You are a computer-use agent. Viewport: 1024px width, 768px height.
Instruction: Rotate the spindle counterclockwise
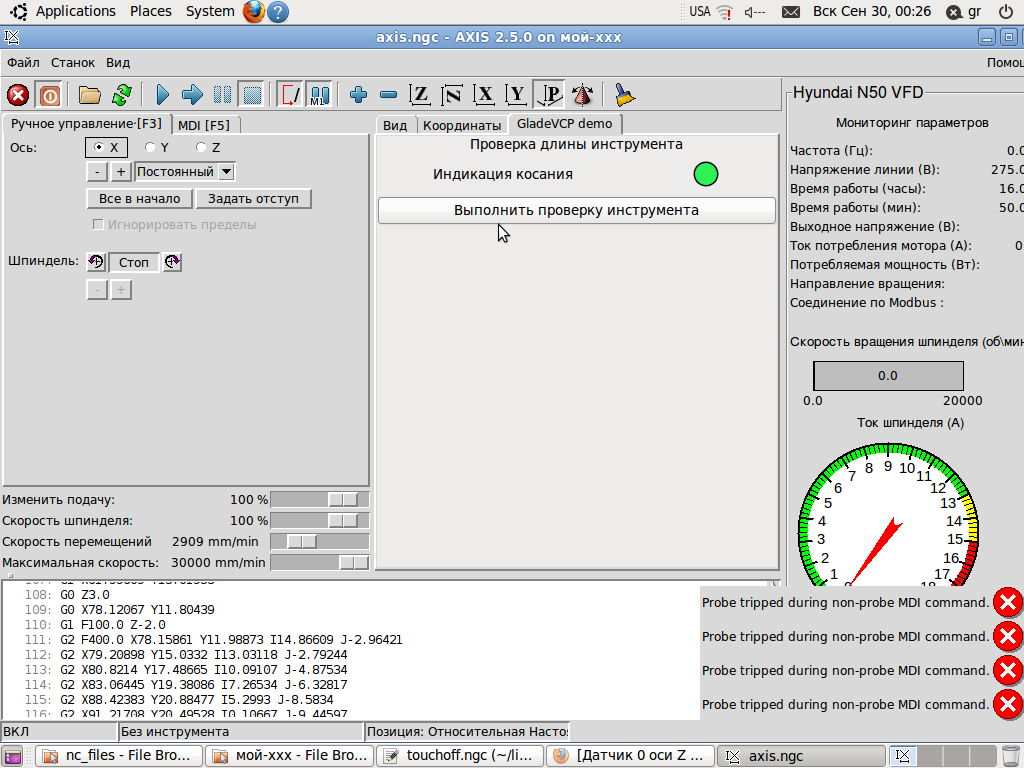click(96, 262)
